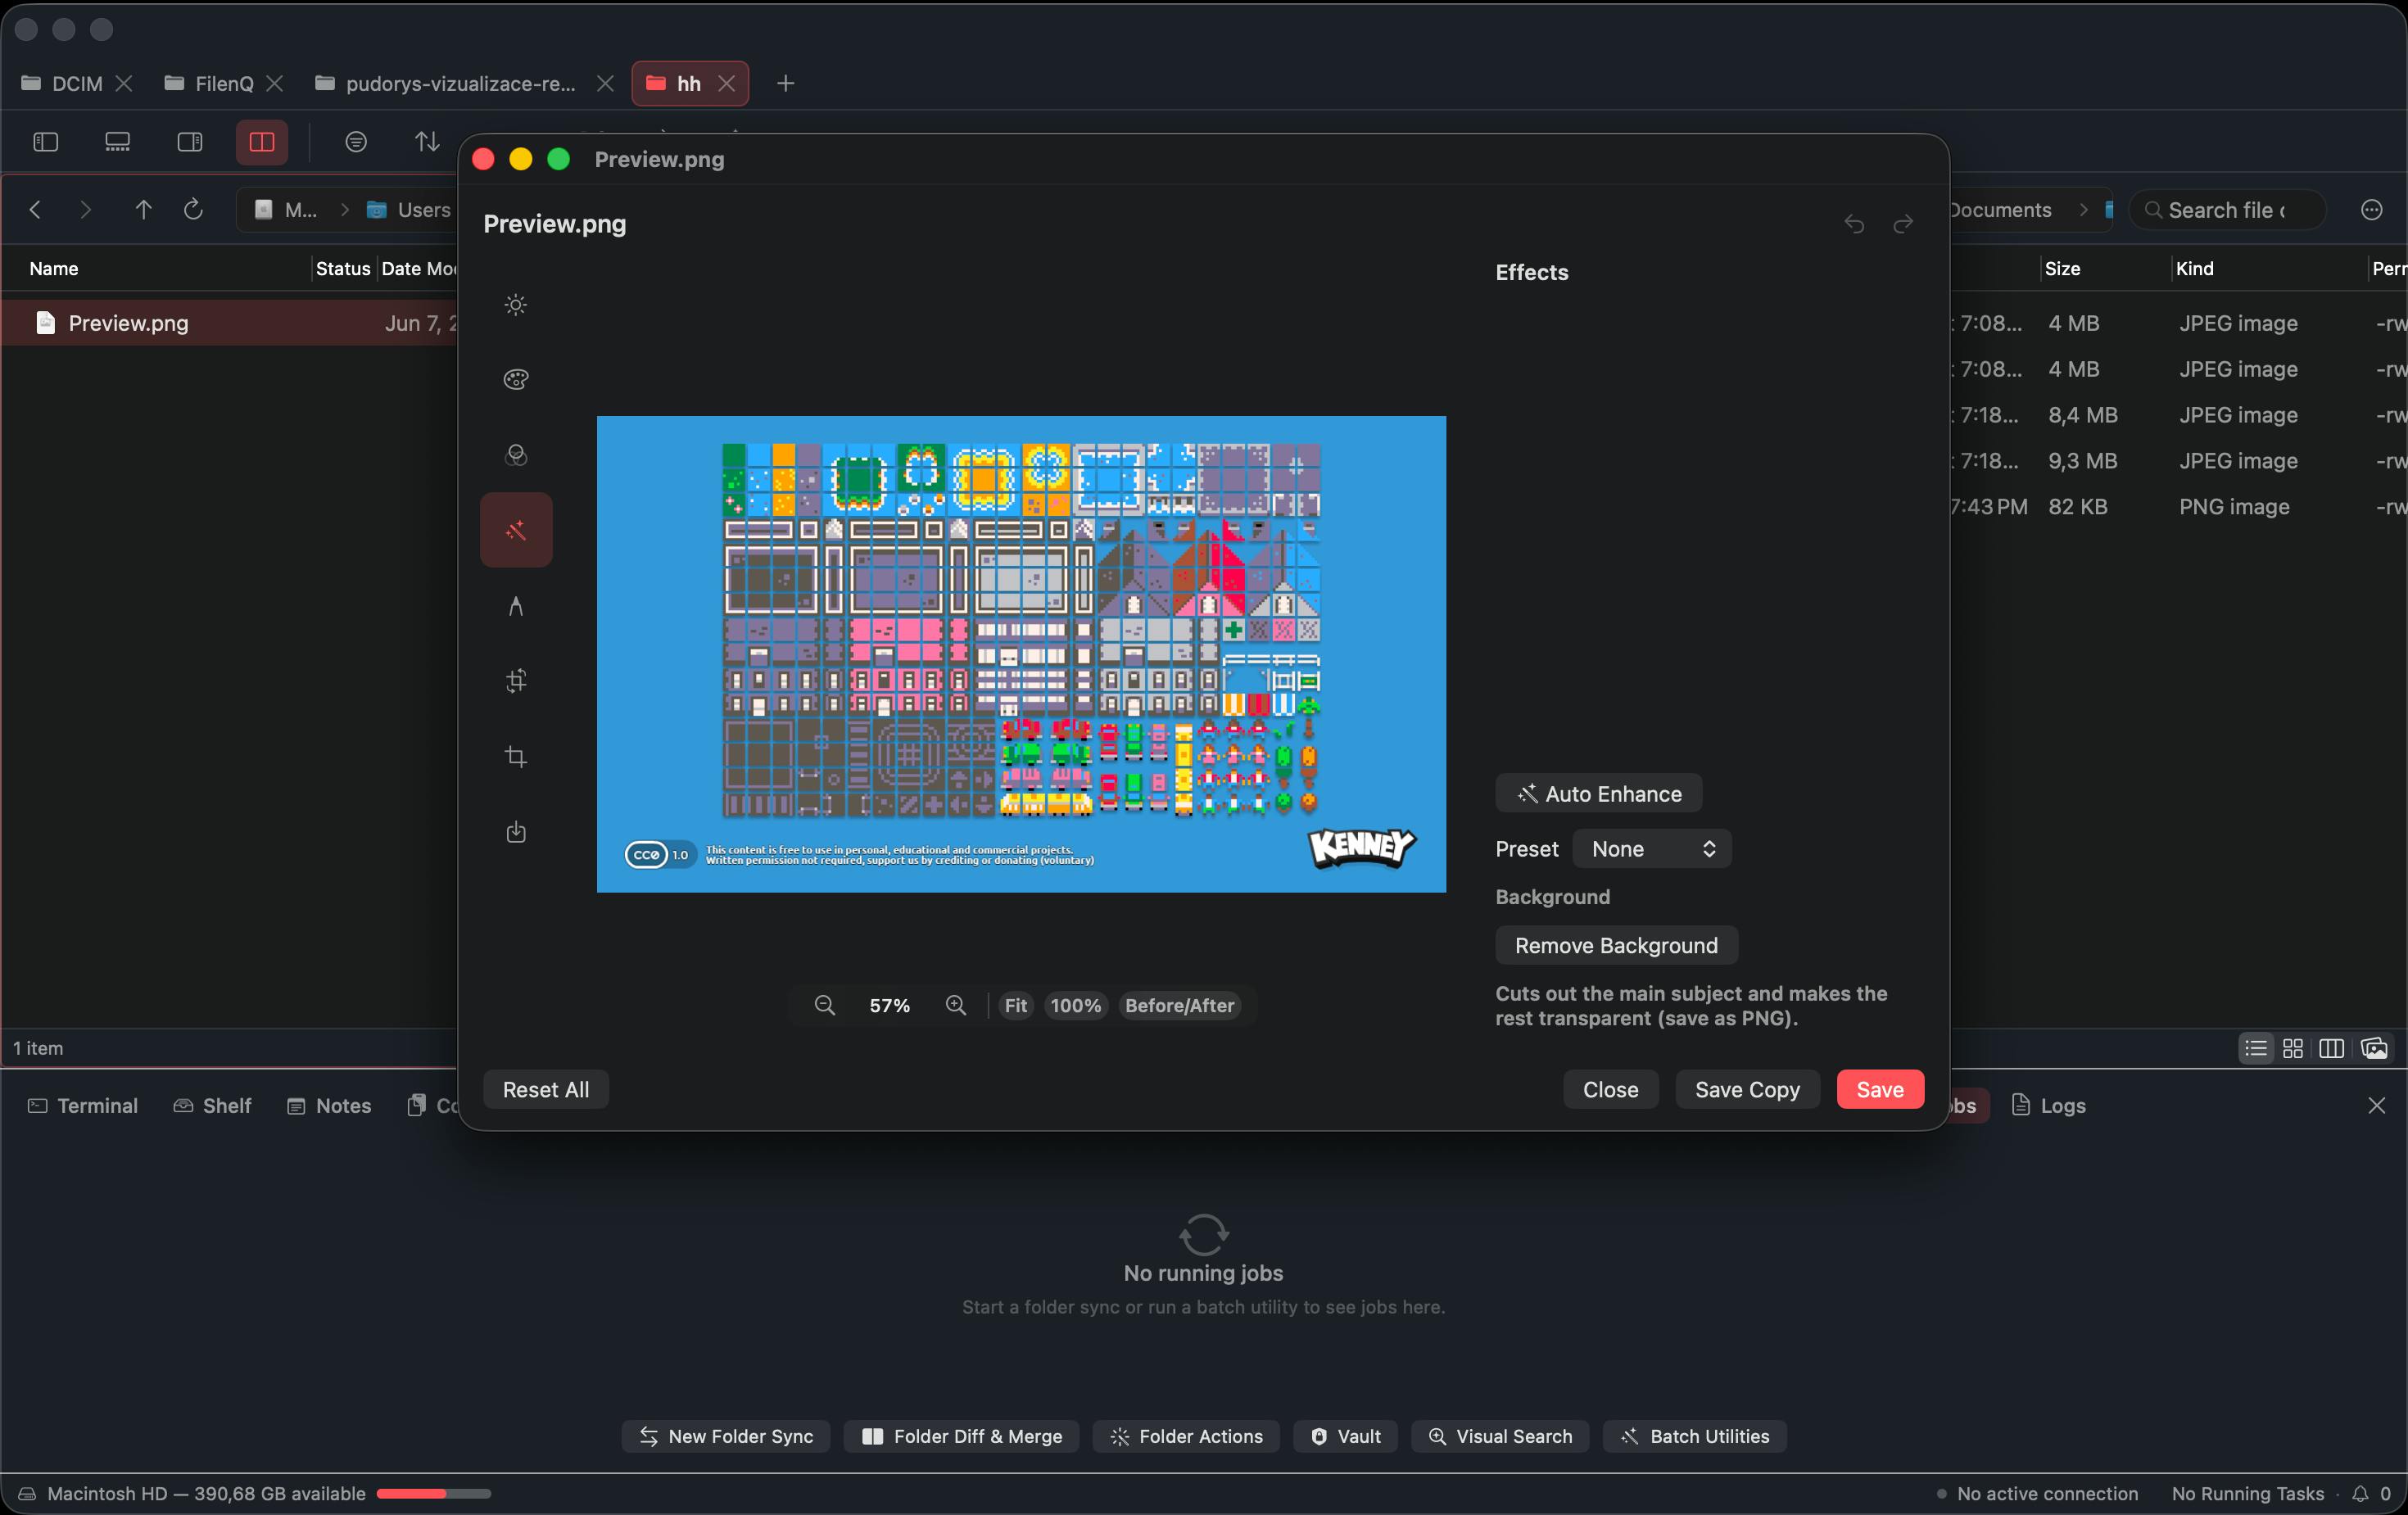Set preview zoom to 100%
2408x1515 pixels.
1075,1005
